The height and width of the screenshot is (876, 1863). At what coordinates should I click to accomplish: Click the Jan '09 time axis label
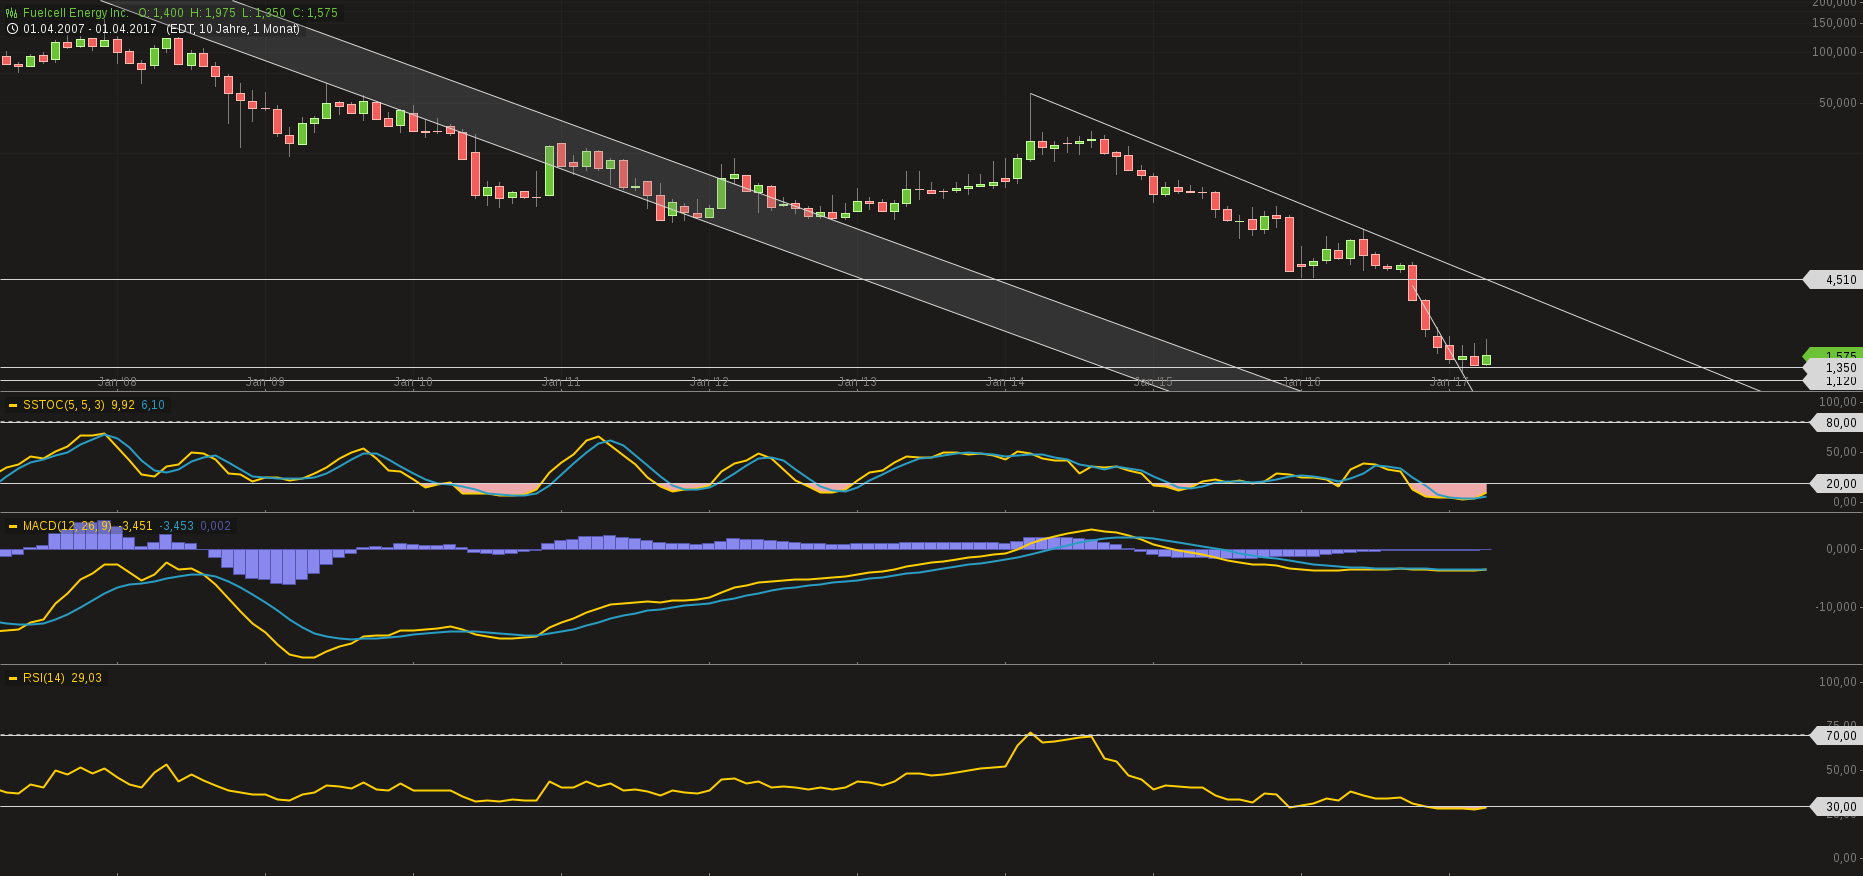[x=266, y=382]
